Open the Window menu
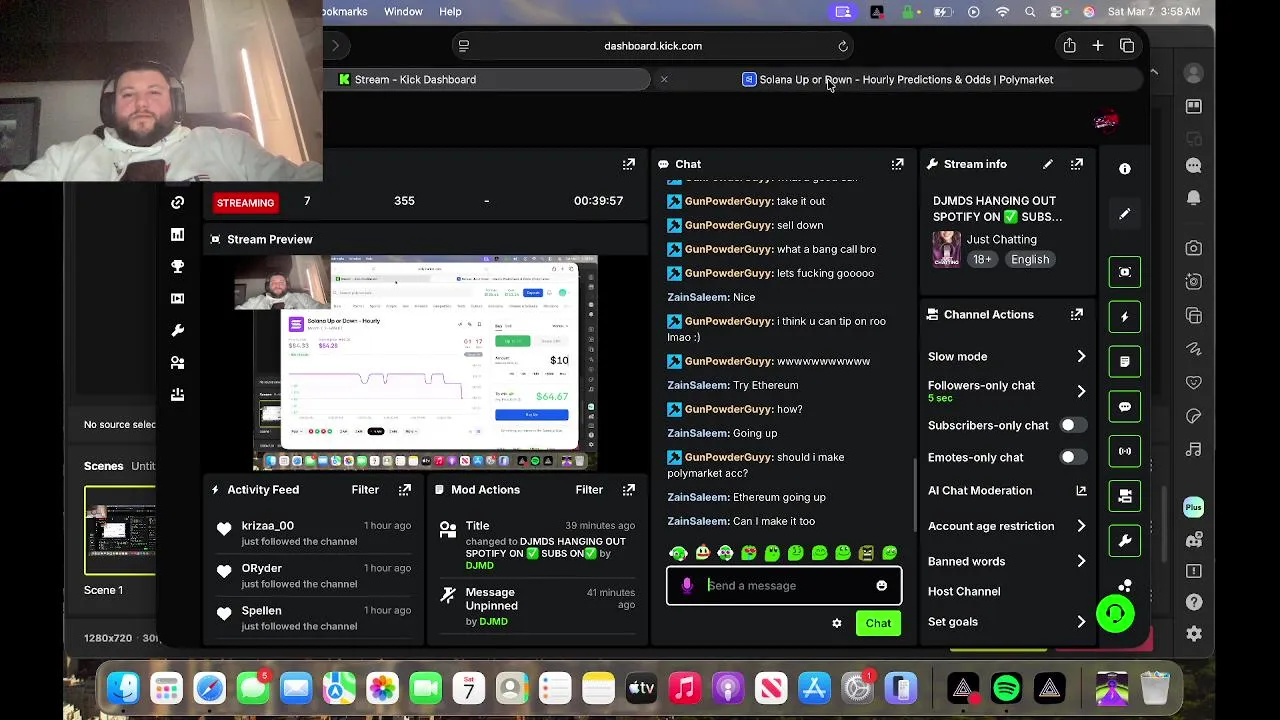This screenshot has width=1280, height=720. (x=403, y=12)
